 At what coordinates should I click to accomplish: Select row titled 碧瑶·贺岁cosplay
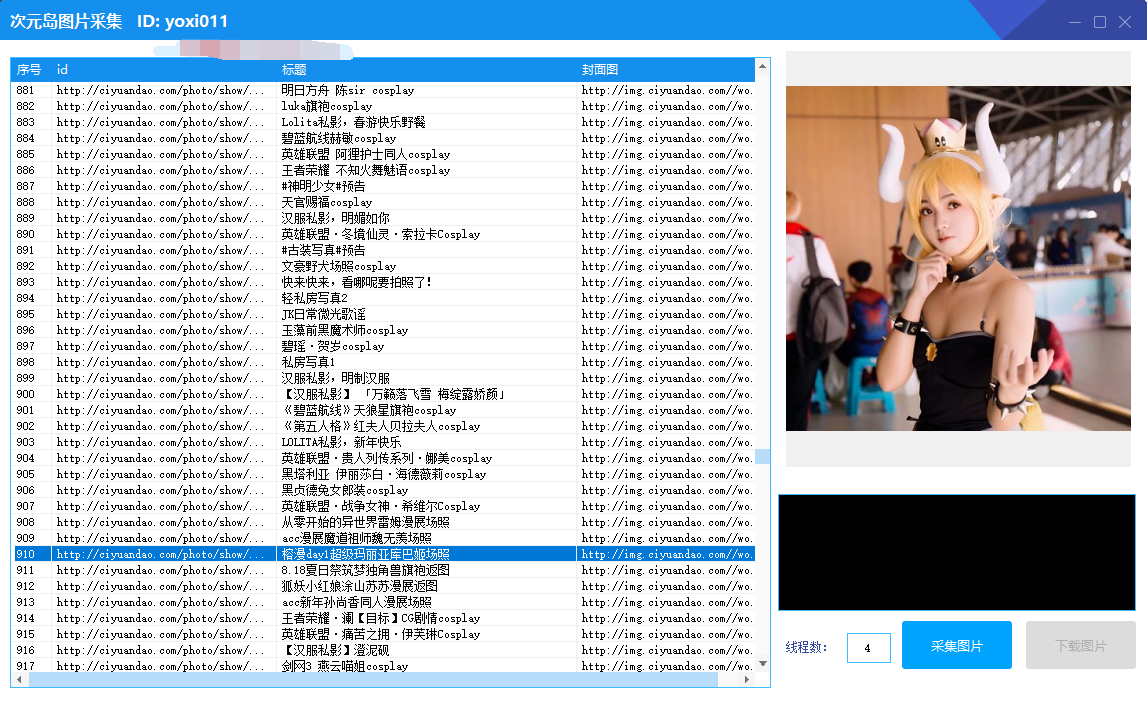pyautogui.click(x=383, y=346)
